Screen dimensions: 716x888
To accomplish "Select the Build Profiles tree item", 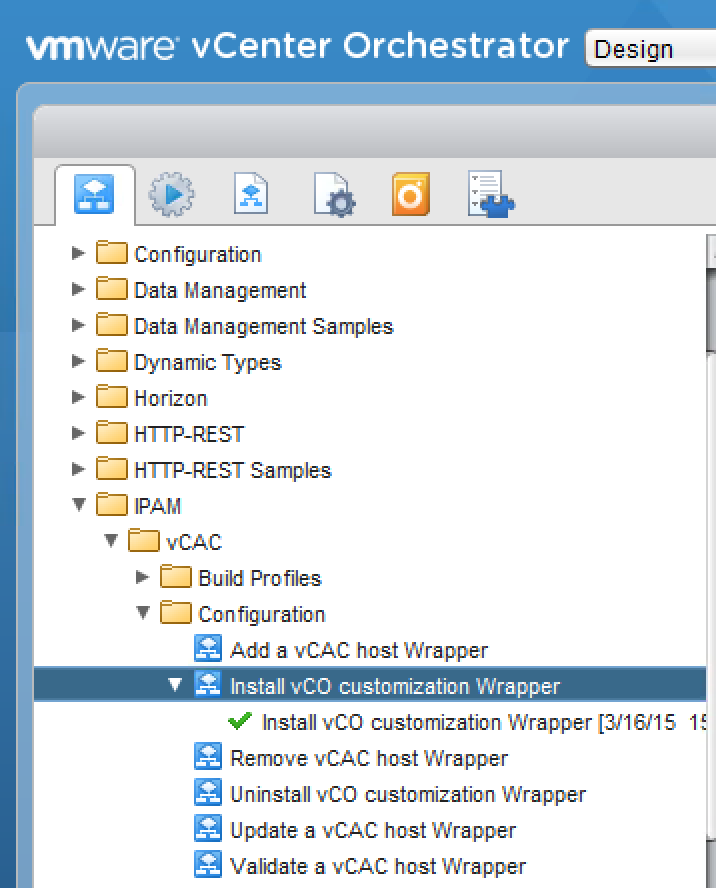I will click(x=260, y=579).
